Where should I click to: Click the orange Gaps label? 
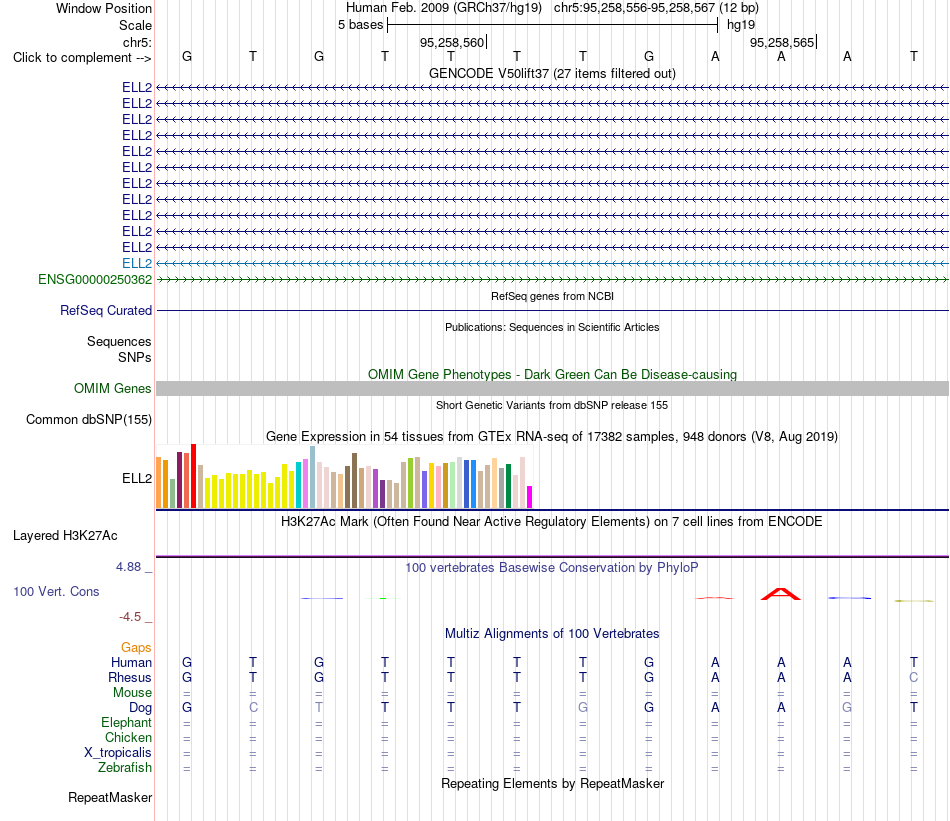[x=136, y=648]
